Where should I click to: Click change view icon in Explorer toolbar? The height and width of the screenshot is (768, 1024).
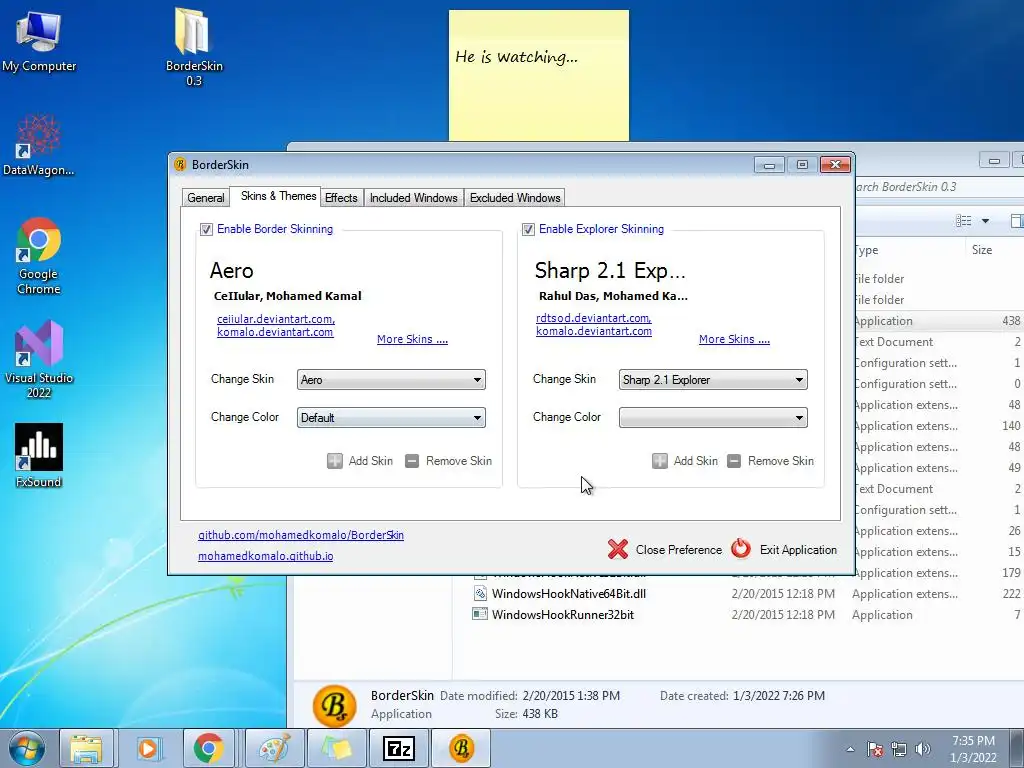[963, 221]
